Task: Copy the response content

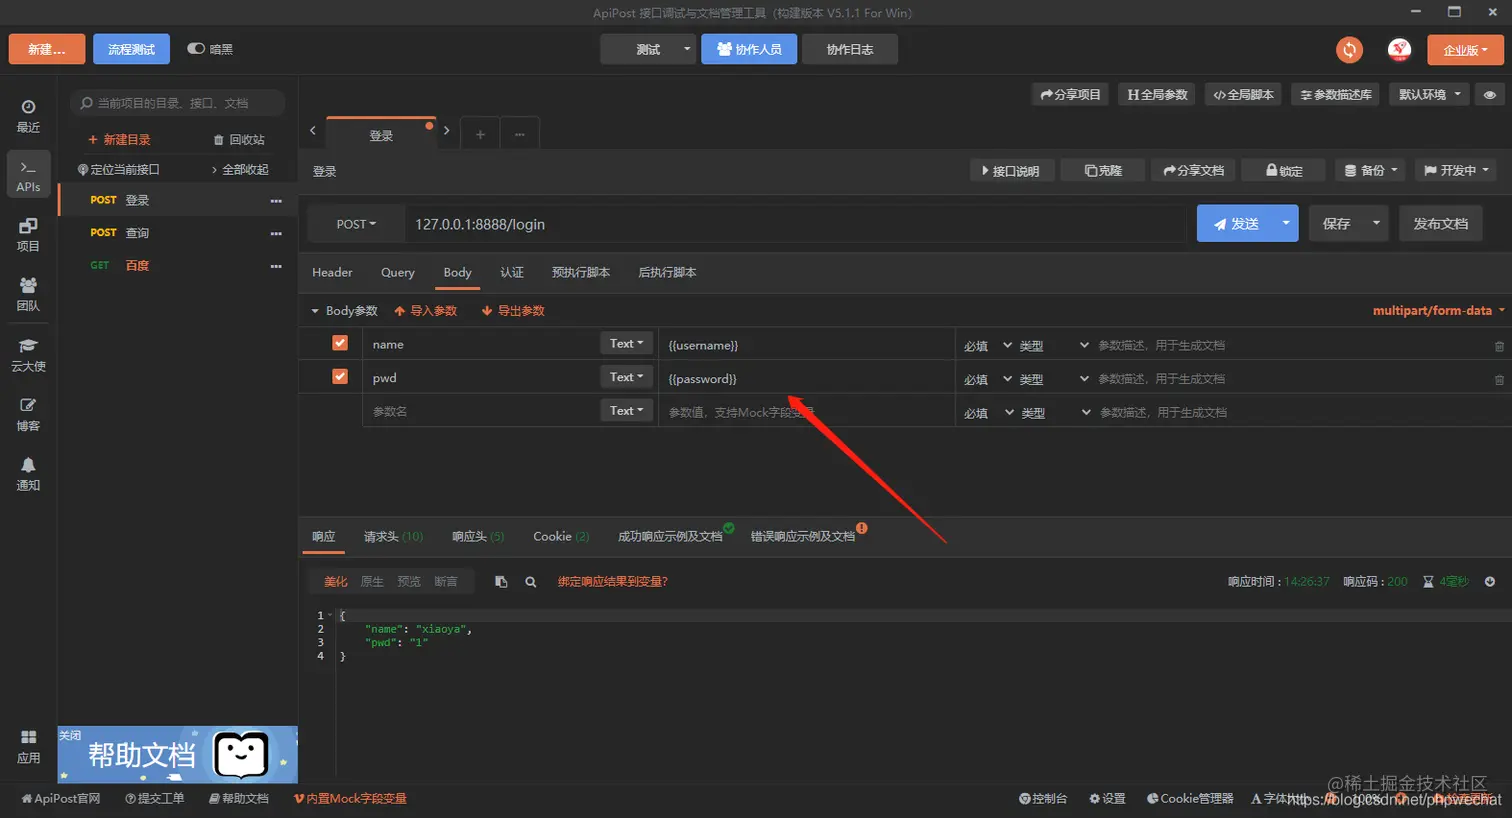Action: [501, 582]
